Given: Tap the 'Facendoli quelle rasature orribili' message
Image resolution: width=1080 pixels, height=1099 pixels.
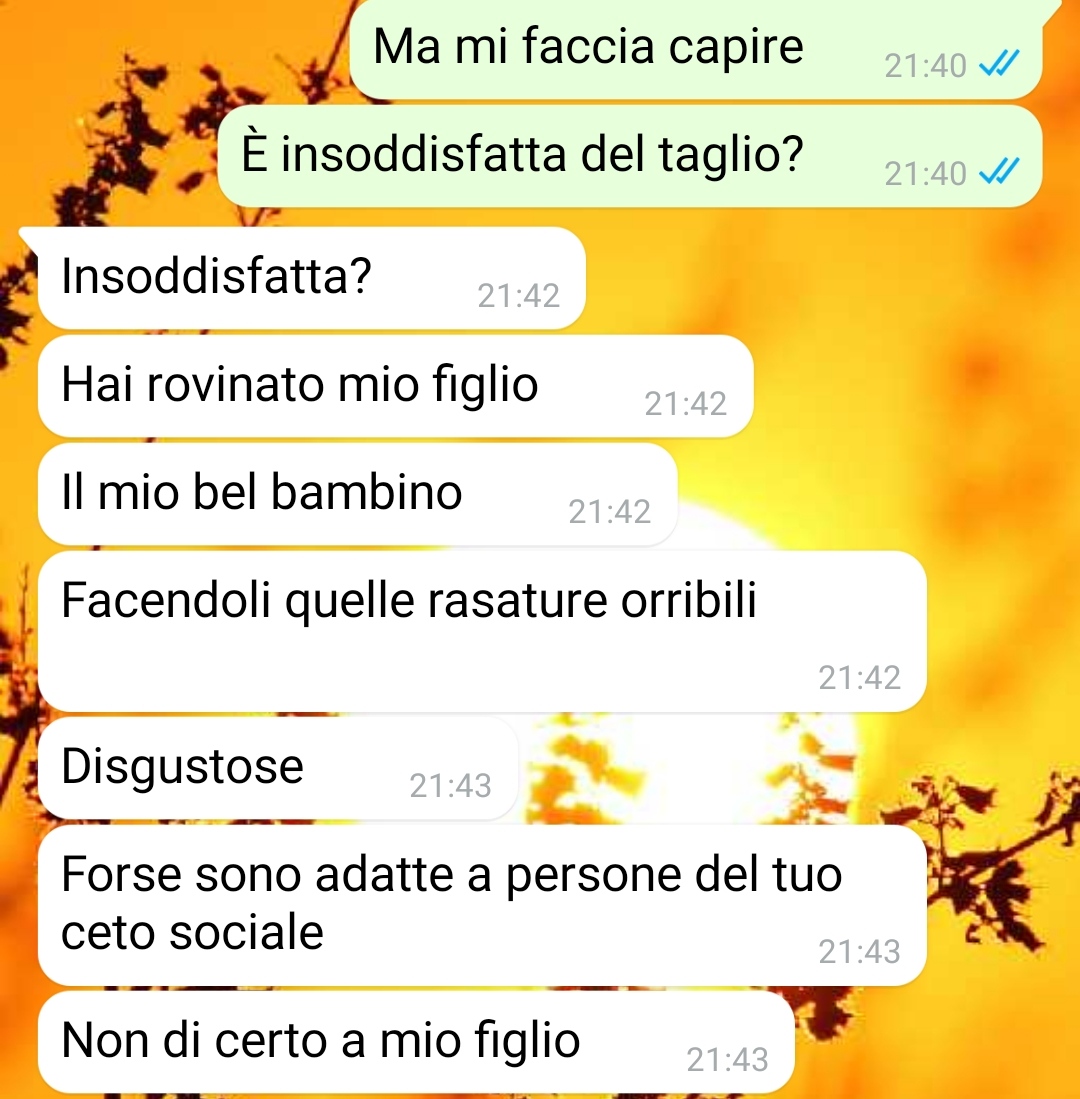Looking at the screenshot, I should click(x=482, y=632).
